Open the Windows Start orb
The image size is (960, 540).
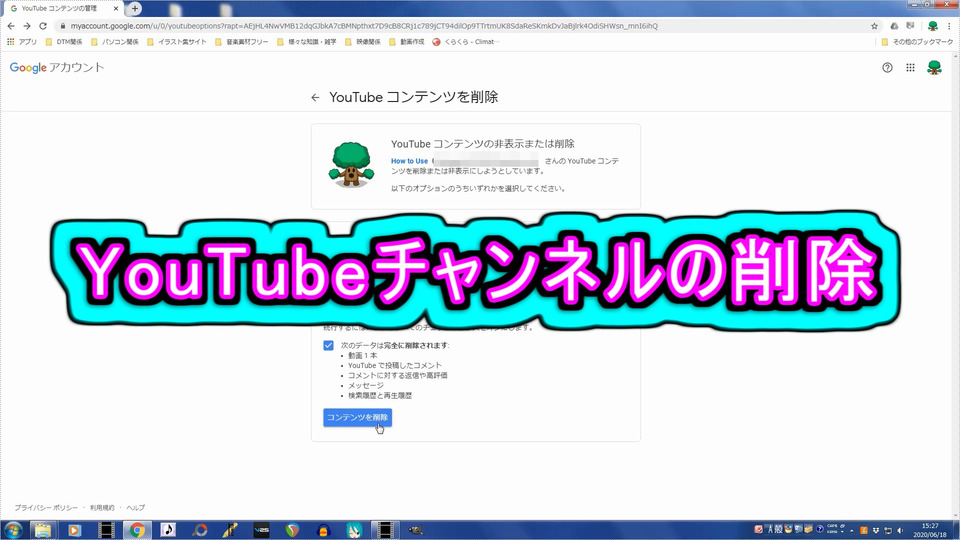pyautogui.click(x=13, y=530)
